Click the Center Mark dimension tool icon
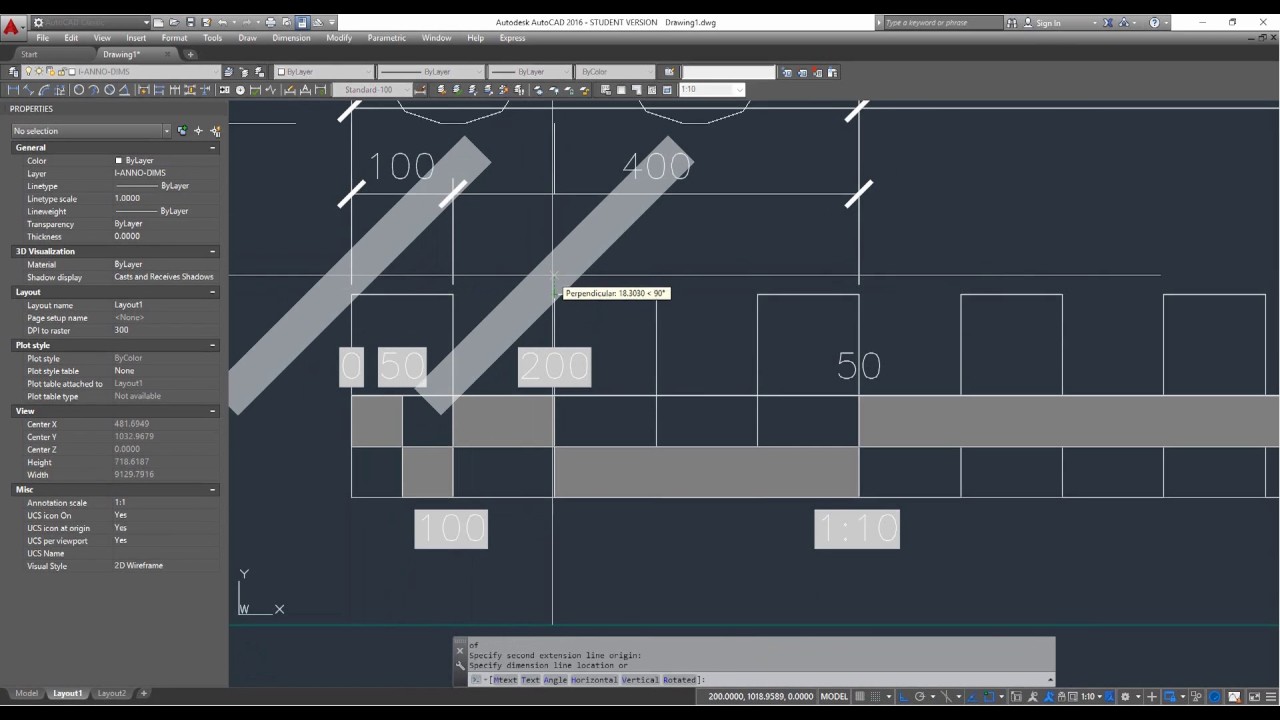 tap(240, 90)
